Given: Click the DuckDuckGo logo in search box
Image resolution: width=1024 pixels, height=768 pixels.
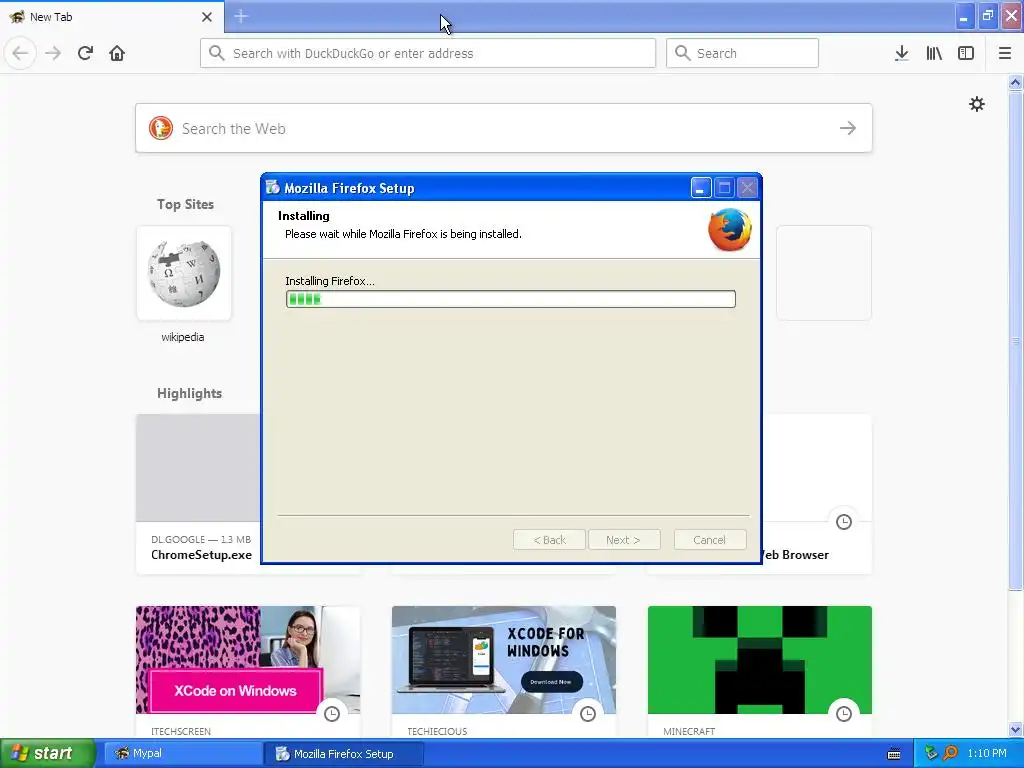Looking at the screenshot, I should (161, 128).
